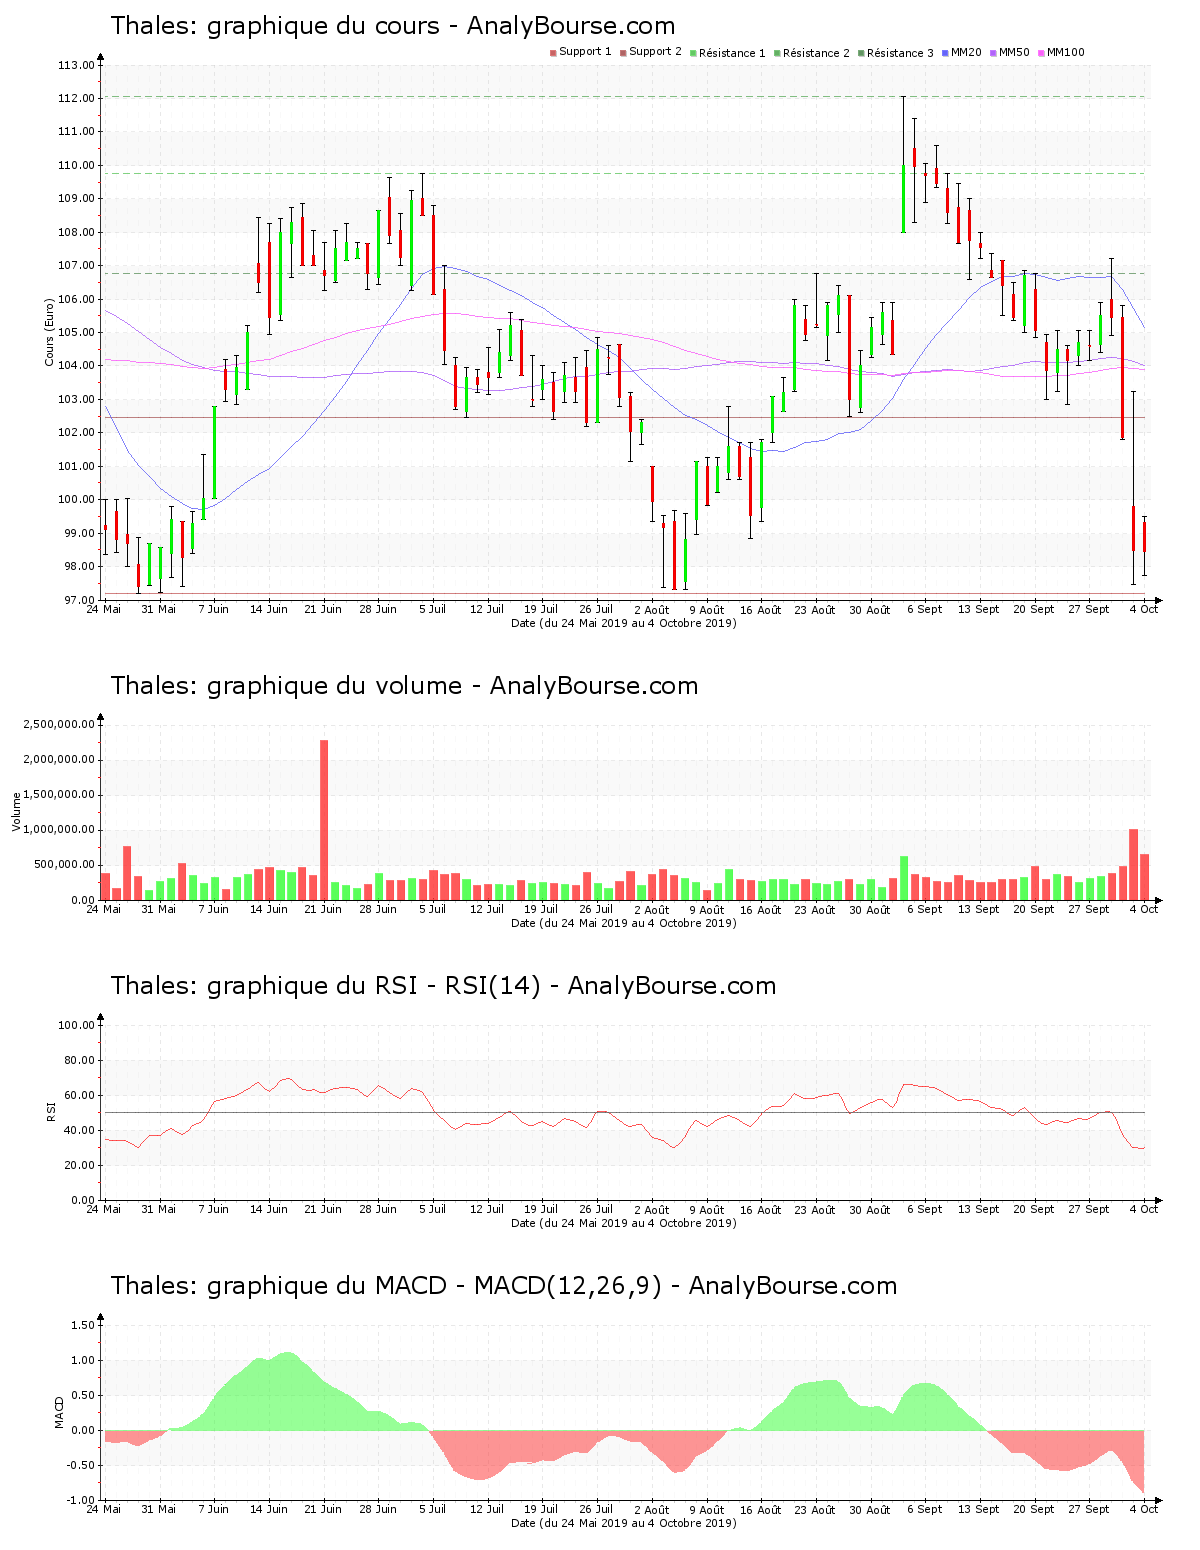Click the -1.00 value on MACD axis
The width and height of the screenshot is (1200, 1550).
(80, 1500)
